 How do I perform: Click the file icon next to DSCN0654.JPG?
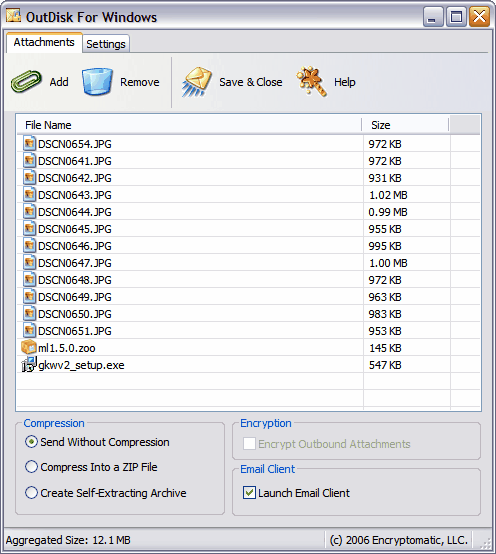point(29,143)
